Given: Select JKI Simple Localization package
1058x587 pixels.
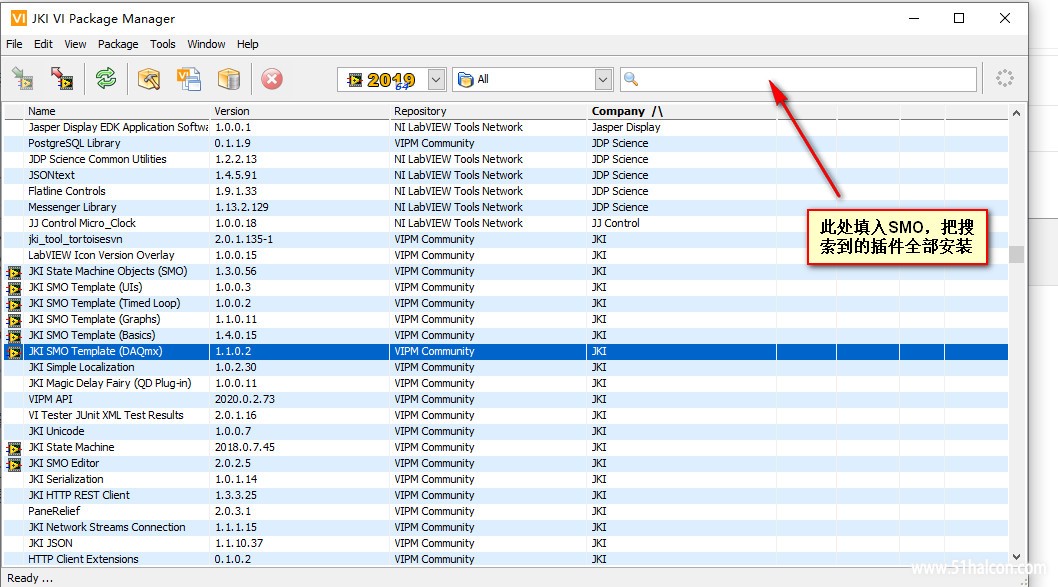Looking at the screenshot, I should [x=506, y=367].
